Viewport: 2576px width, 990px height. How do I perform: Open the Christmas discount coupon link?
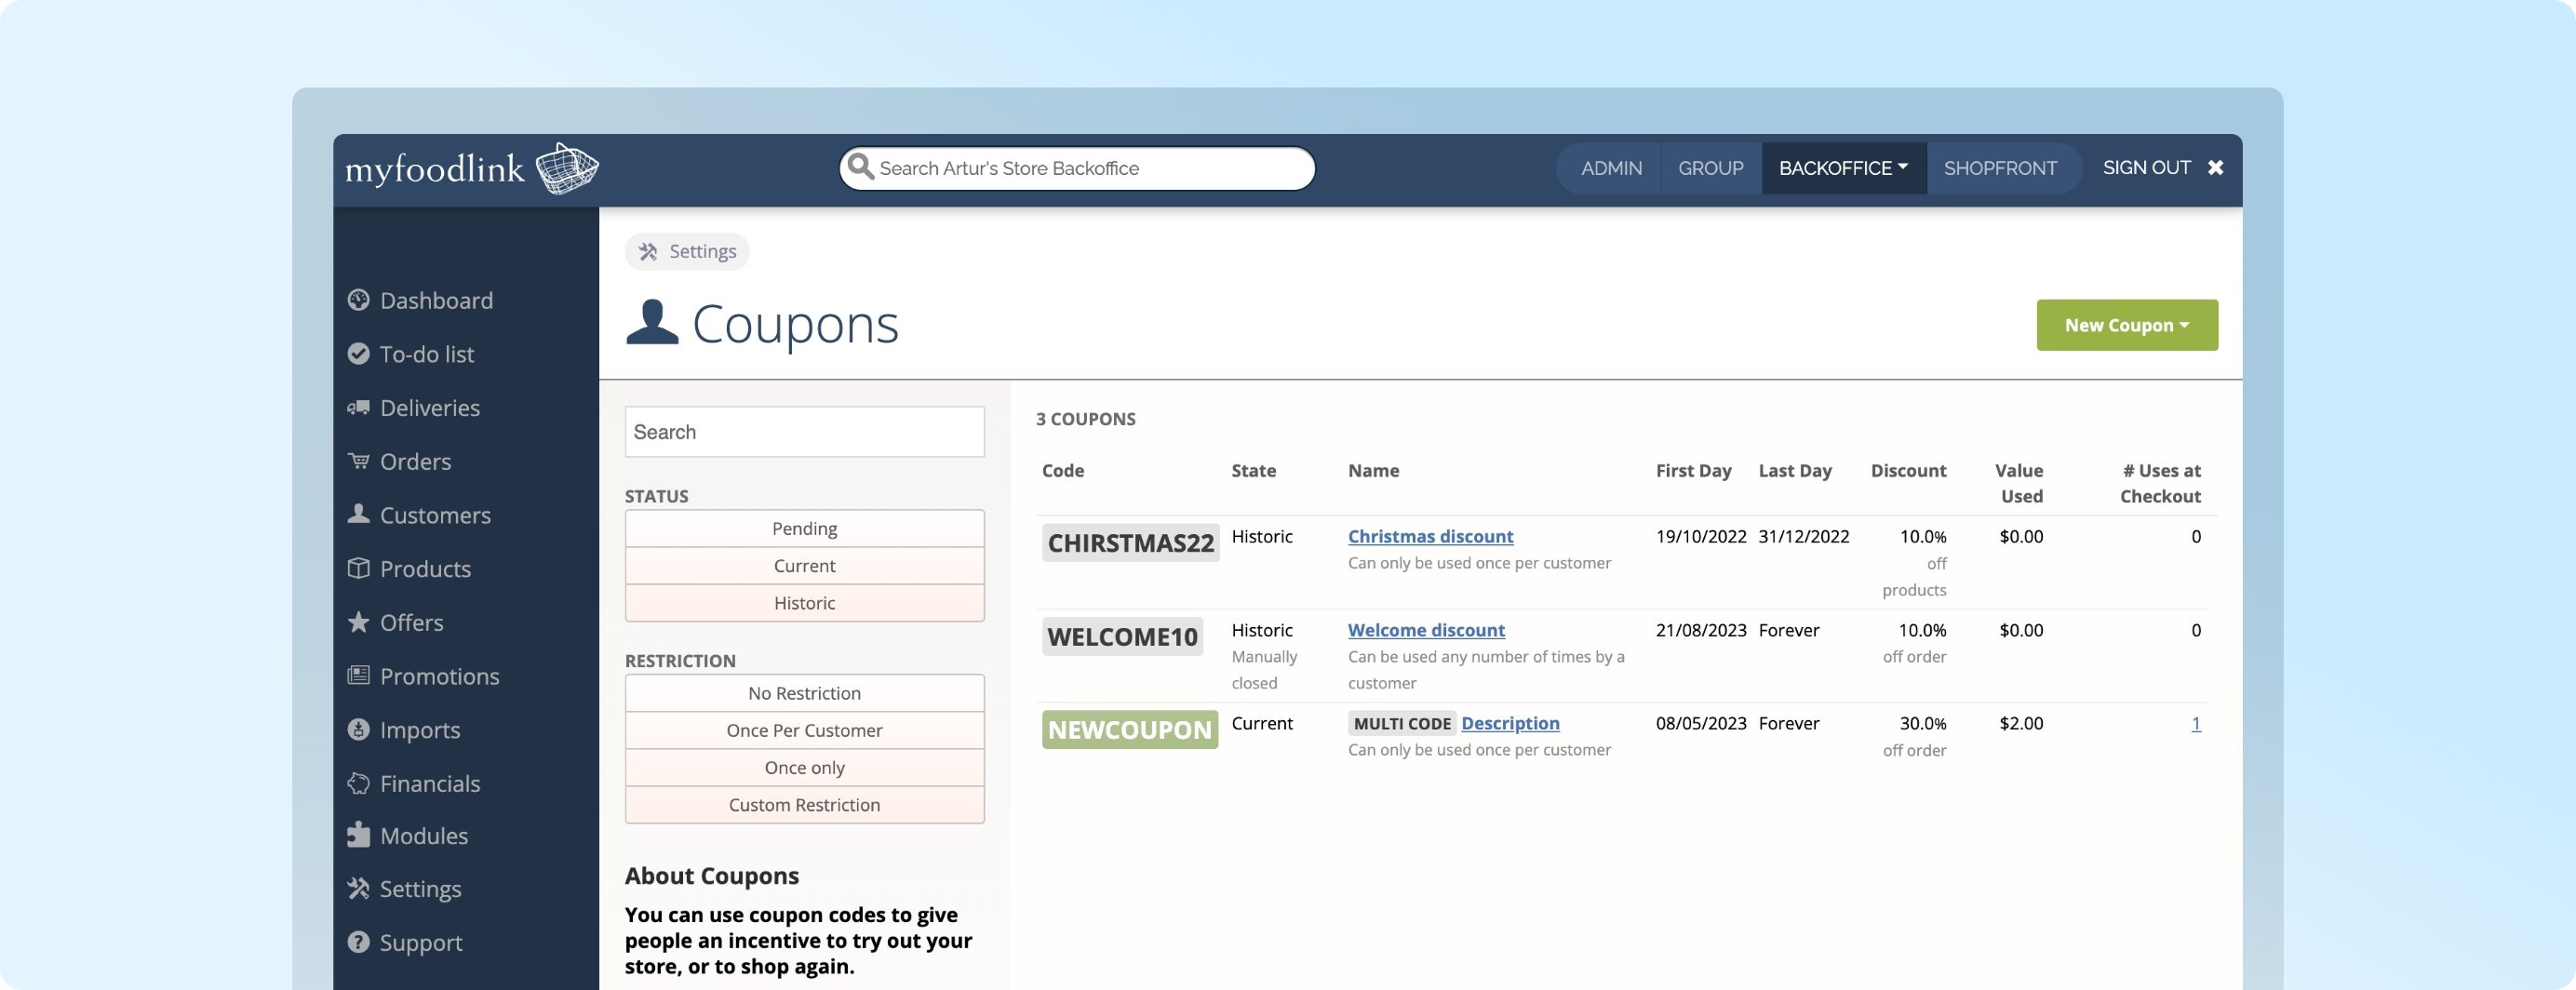[x=1430, y=536]
